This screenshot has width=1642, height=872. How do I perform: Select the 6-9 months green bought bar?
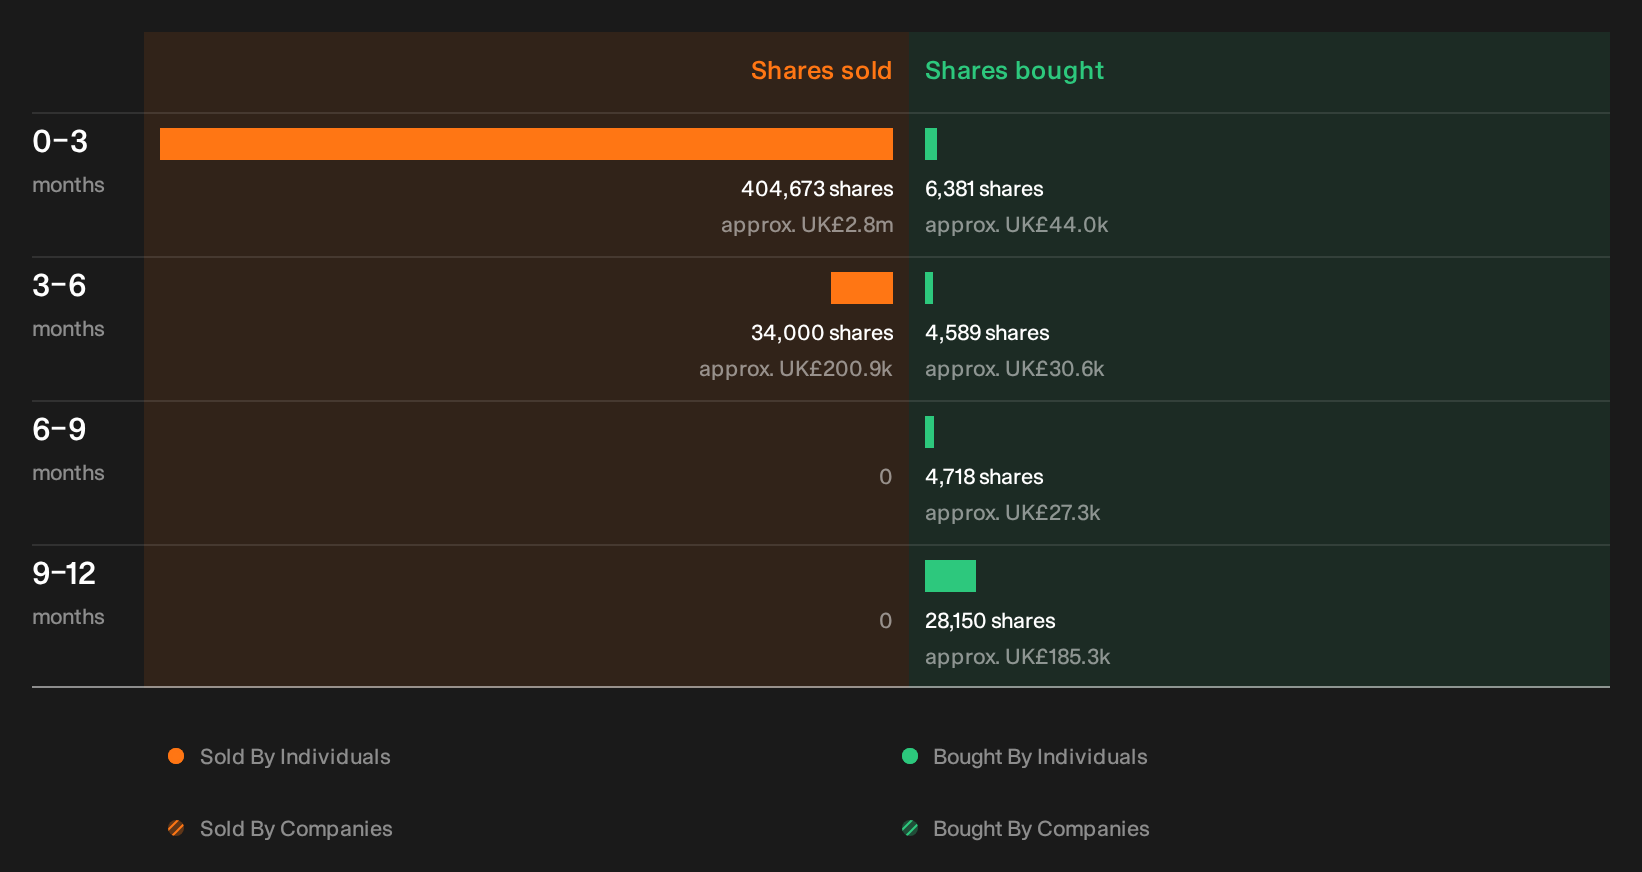click(x=929, y=432)
